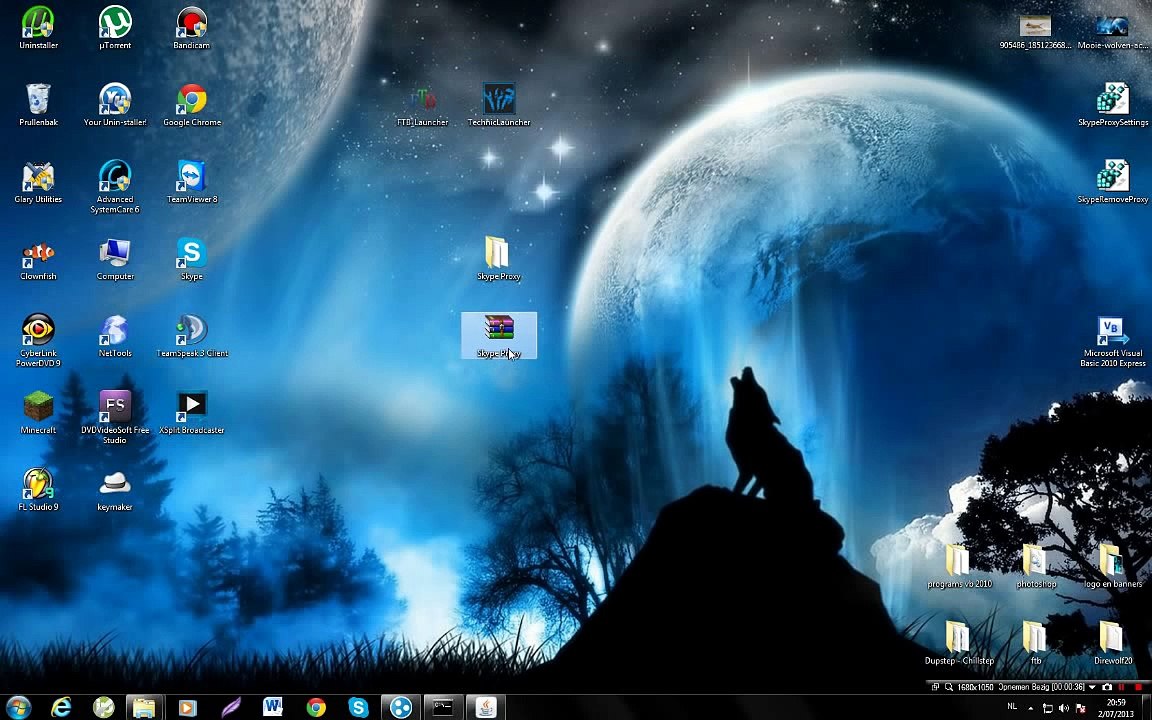The image size is (1152, 720).
Task: Open the Action Center flag icon
Action: (x=1081, y=708)
